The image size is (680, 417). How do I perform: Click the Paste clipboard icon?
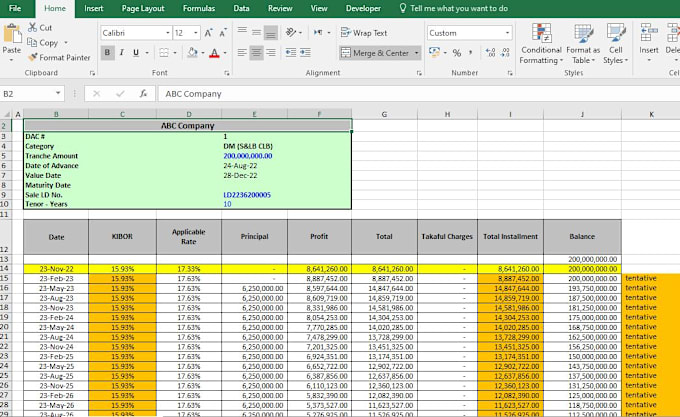tap(12, 34)
